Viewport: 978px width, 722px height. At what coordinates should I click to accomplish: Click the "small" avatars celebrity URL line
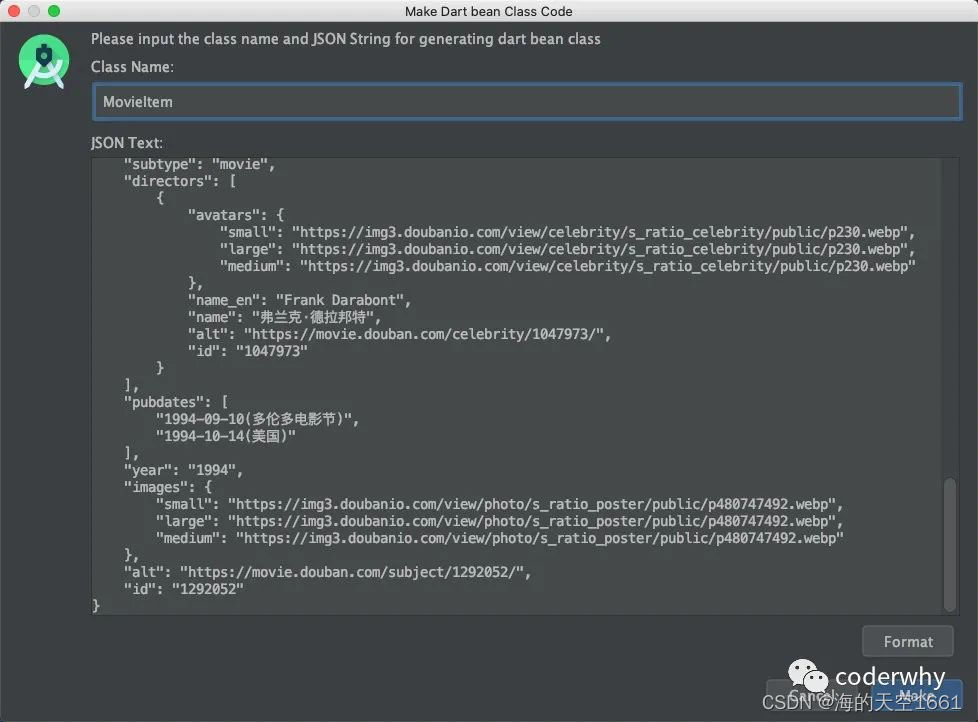[567, 232]
